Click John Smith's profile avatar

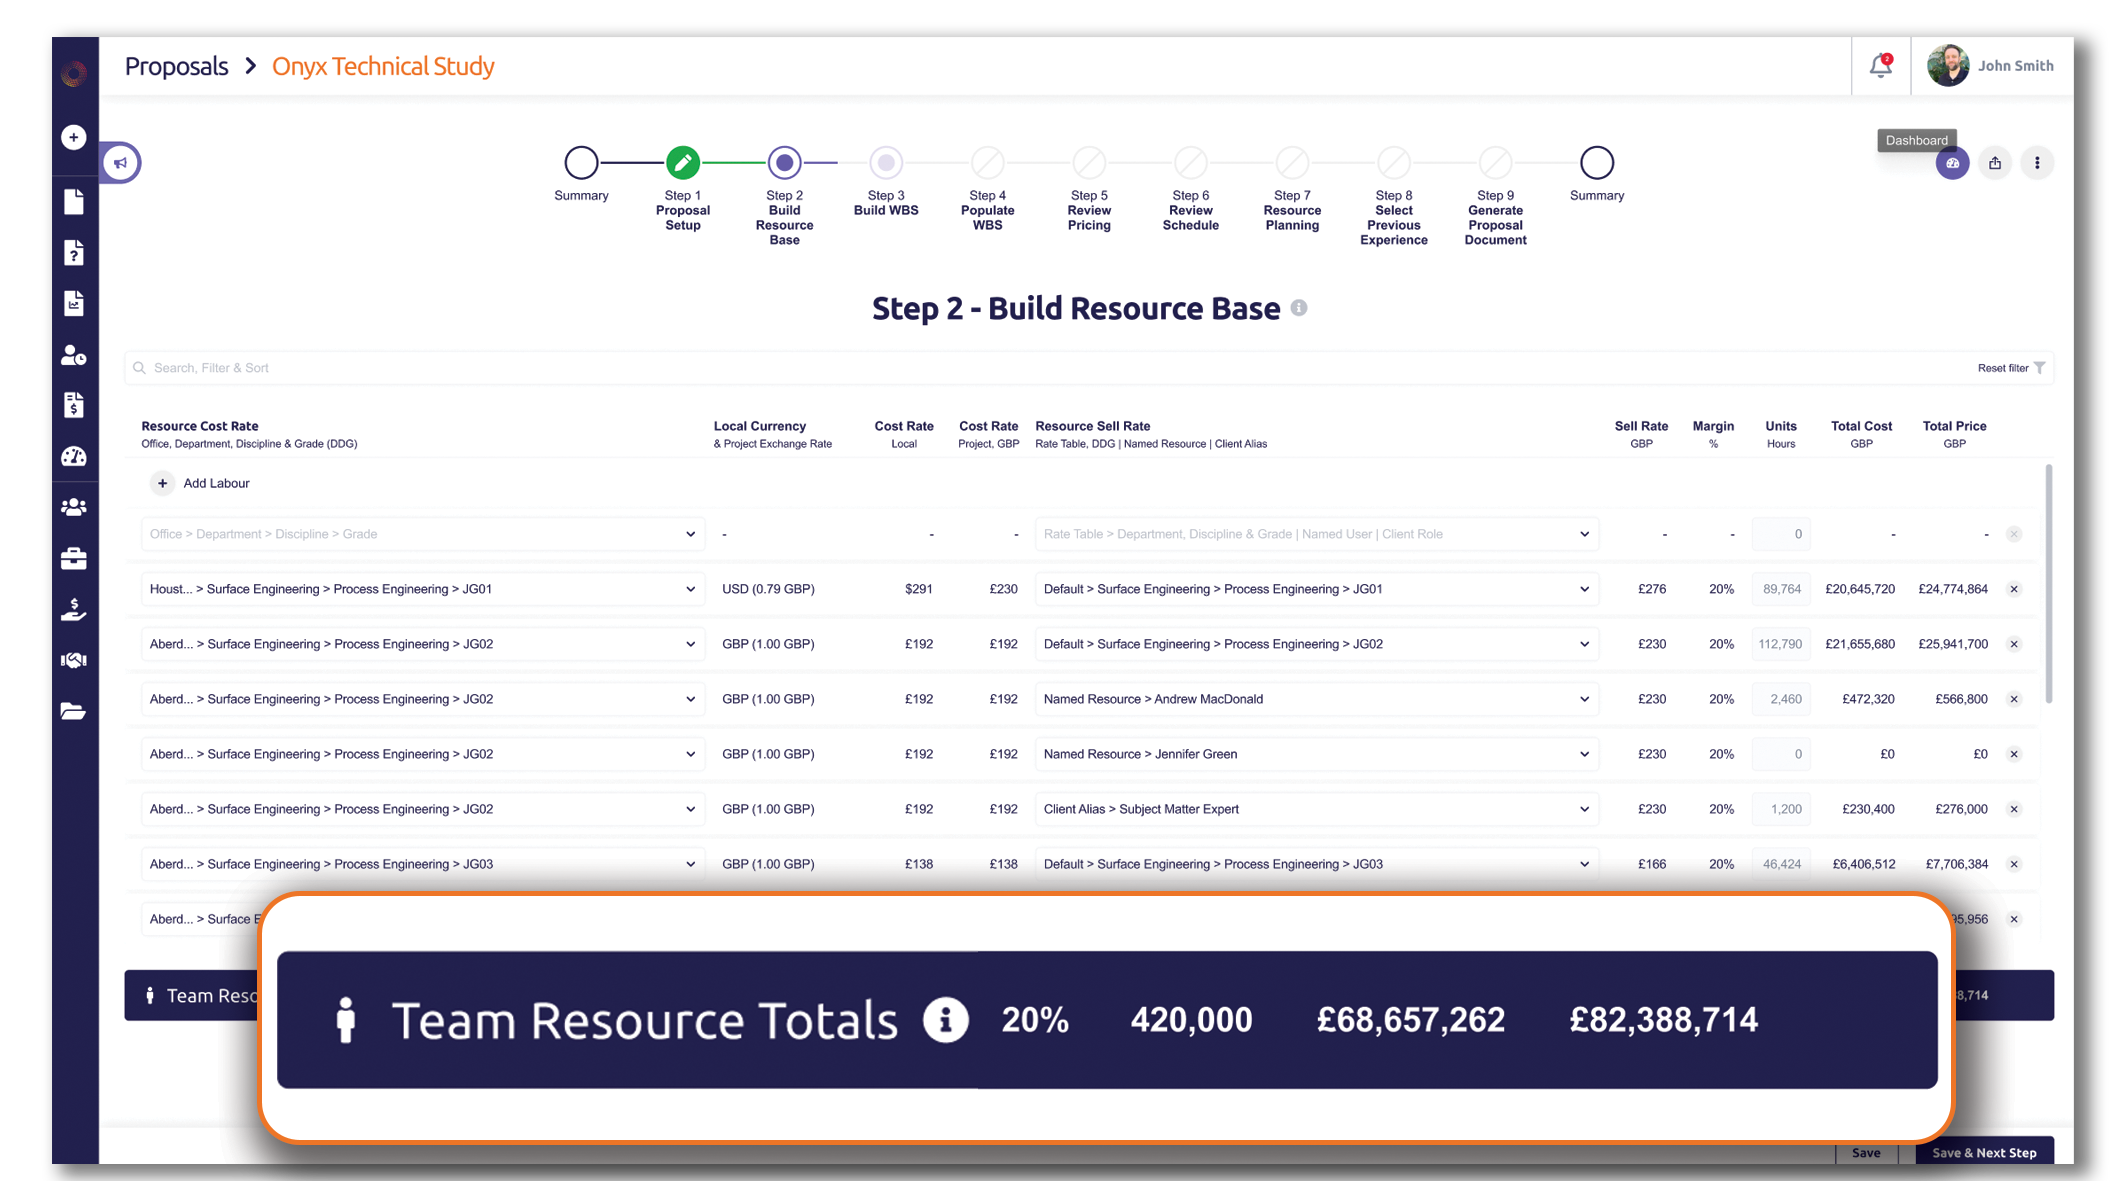pyautogui.click(x=1948, y=66)
